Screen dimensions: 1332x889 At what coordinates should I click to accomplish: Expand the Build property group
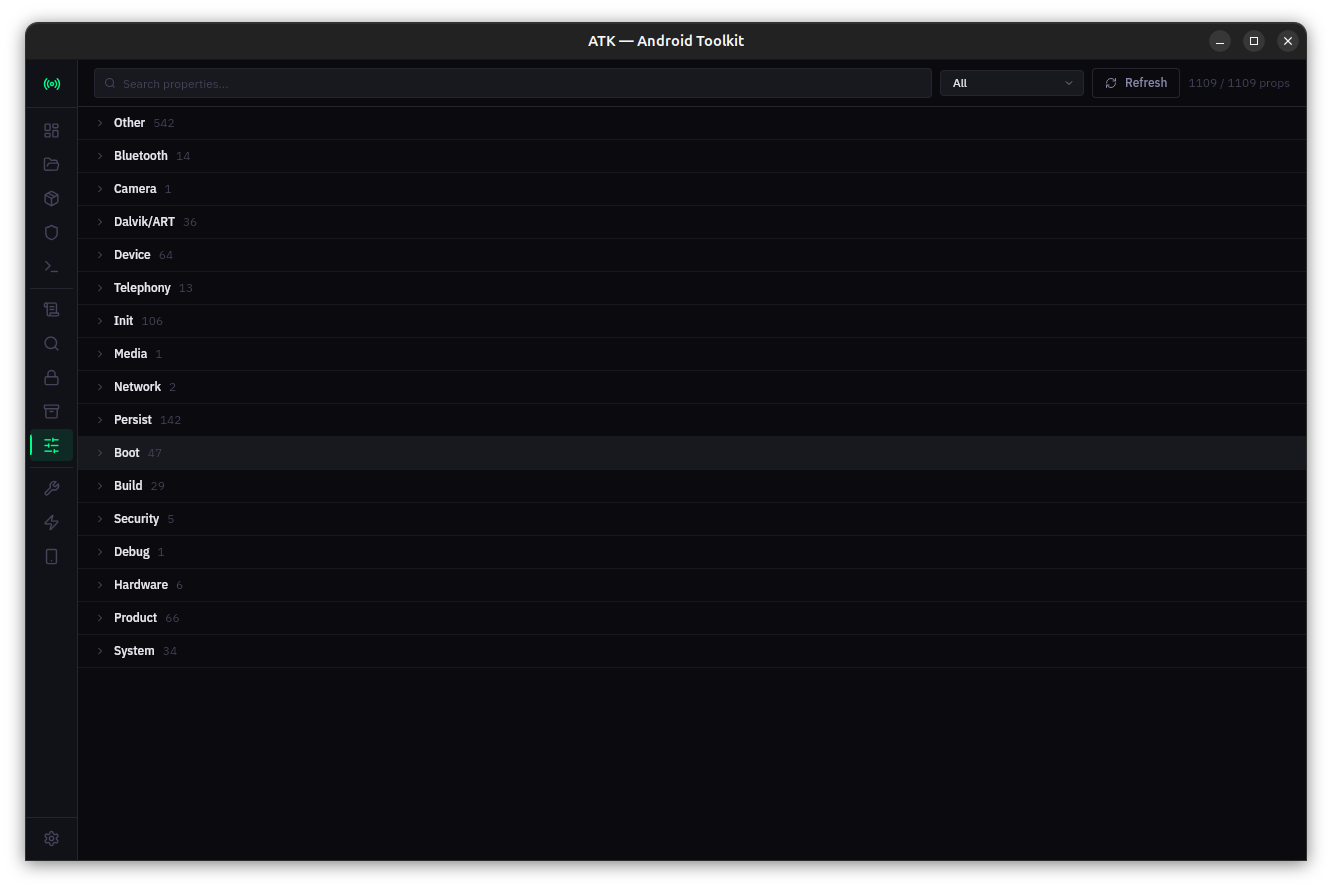(x=692, y=486)
